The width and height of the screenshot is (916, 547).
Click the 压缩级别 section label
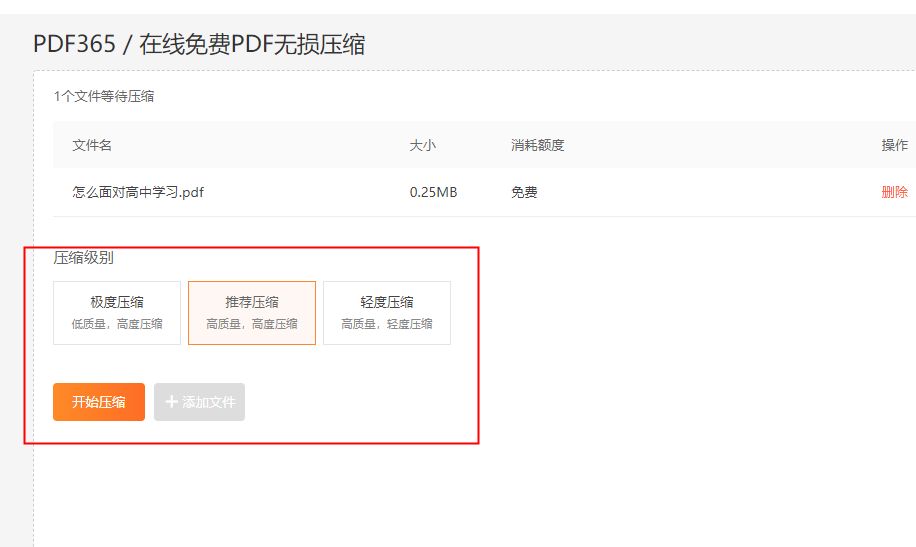pyautogui.click(x=84, y=258)
